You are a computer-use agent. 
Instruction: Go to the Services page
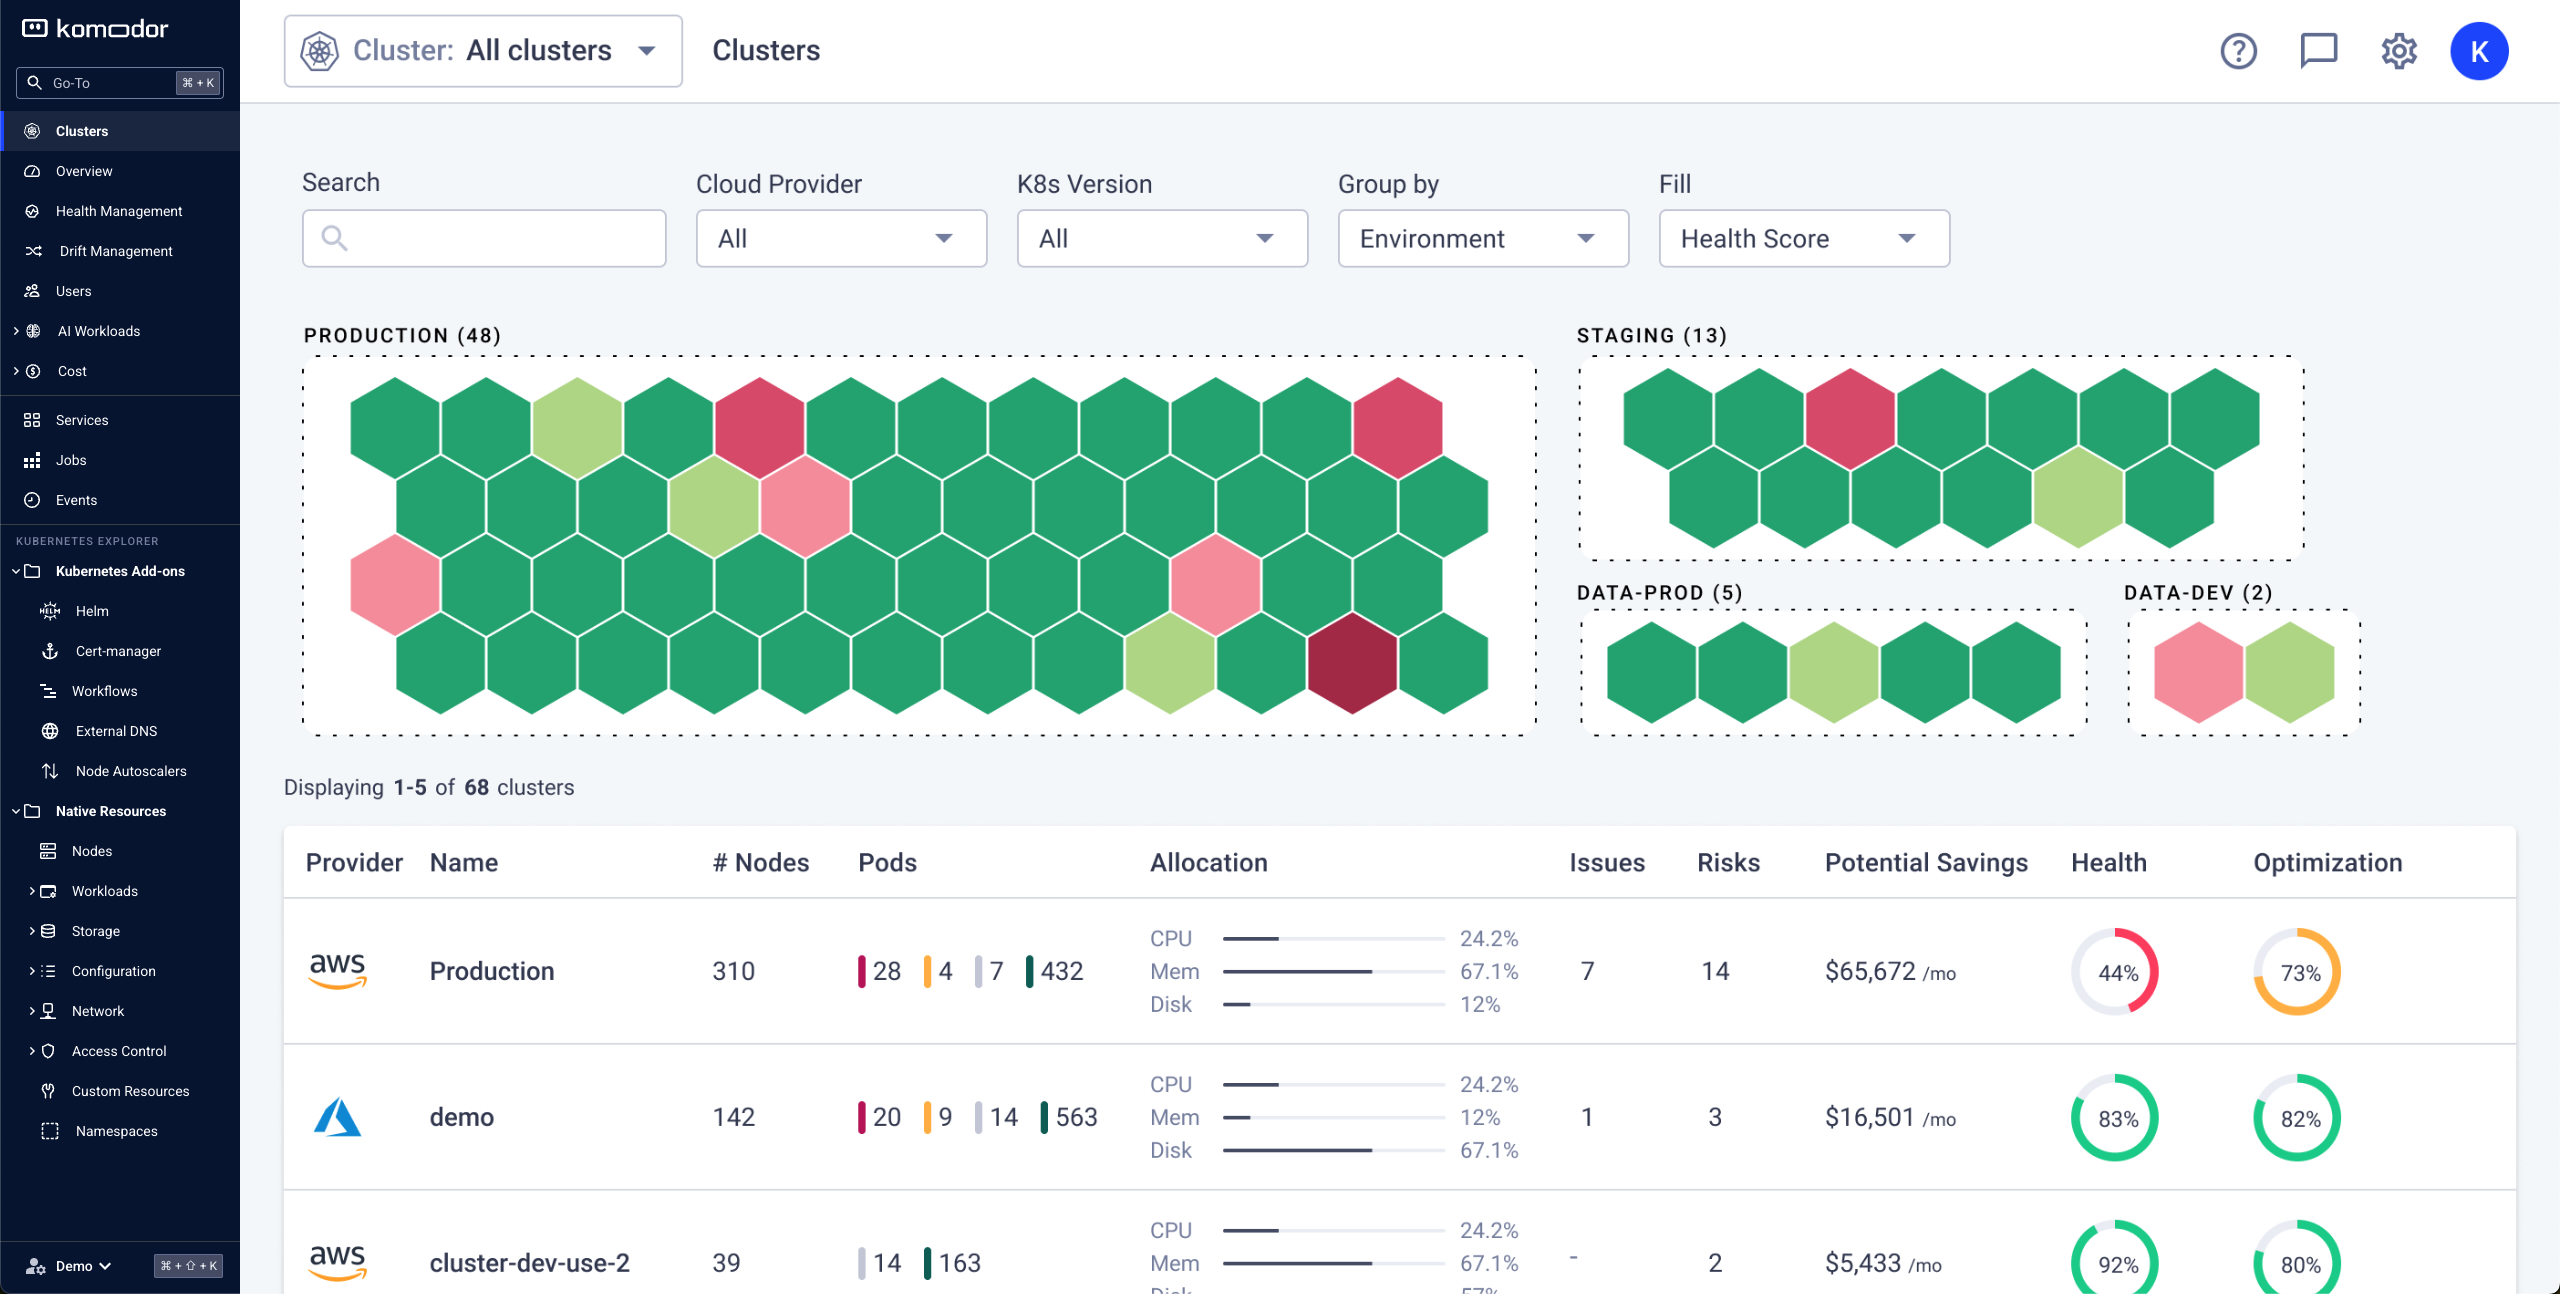(x=83, y=419)
